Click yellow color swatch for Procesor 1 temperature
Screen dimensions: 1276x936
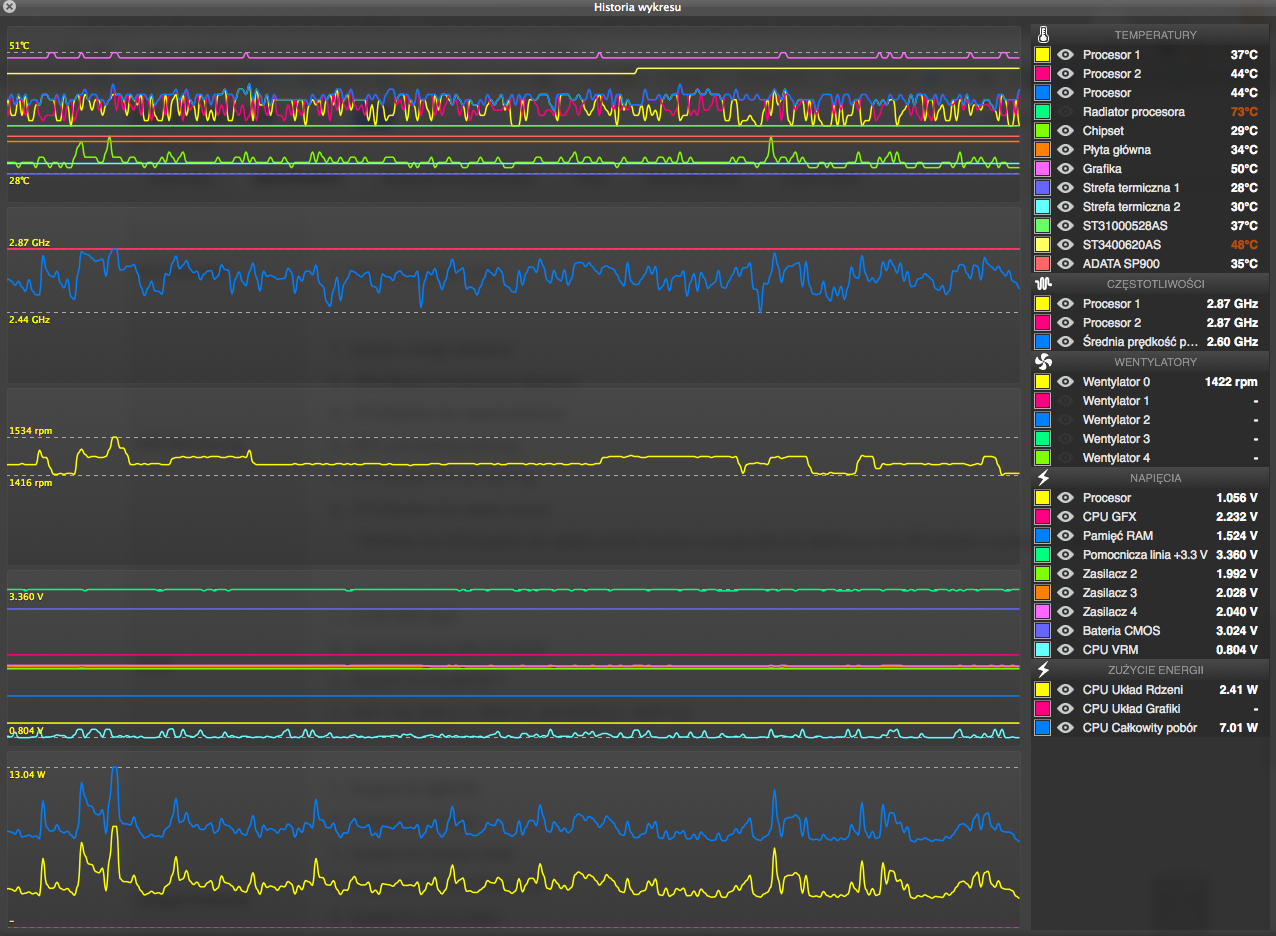point(1043,55)
